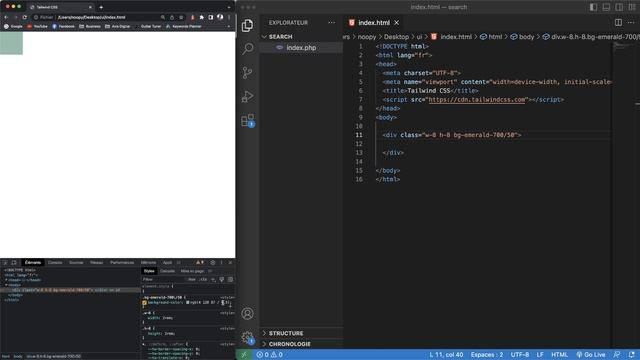Image resolution: width=640 pixels, height=360 pixels.
Task: Click feedback icon in status bar
Action: (x=617, y=355)
